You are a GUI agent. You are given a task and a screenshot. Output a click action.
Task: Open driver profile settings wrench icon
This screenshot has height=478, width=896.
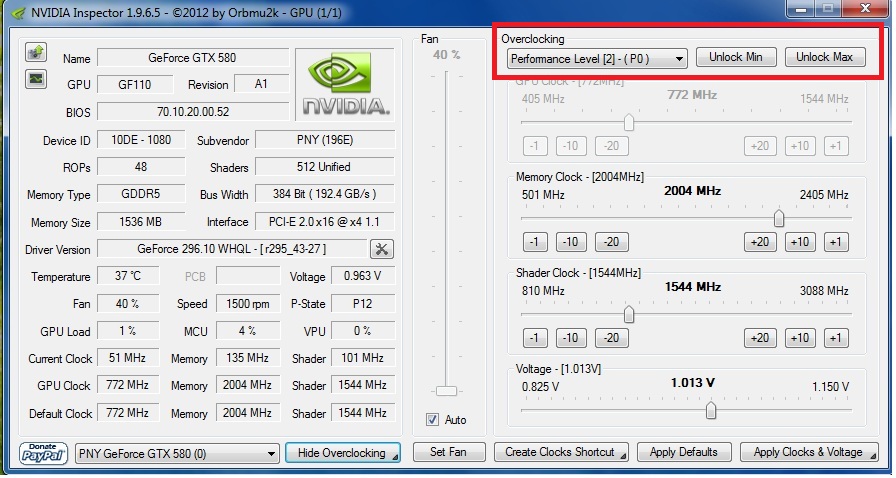coord(381,249)
